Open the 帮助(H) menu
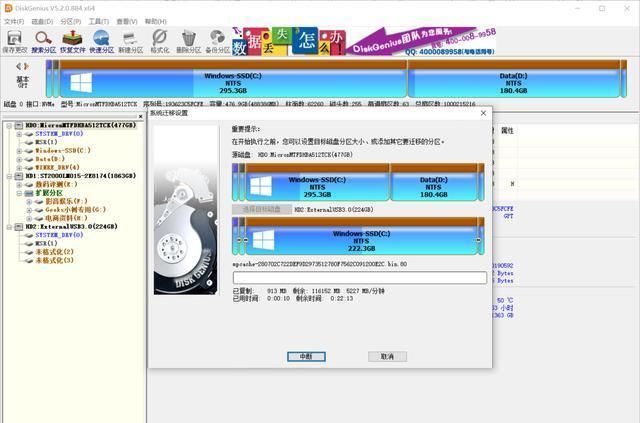The height and width of the screenshot is (423, 640). point(156,21)
